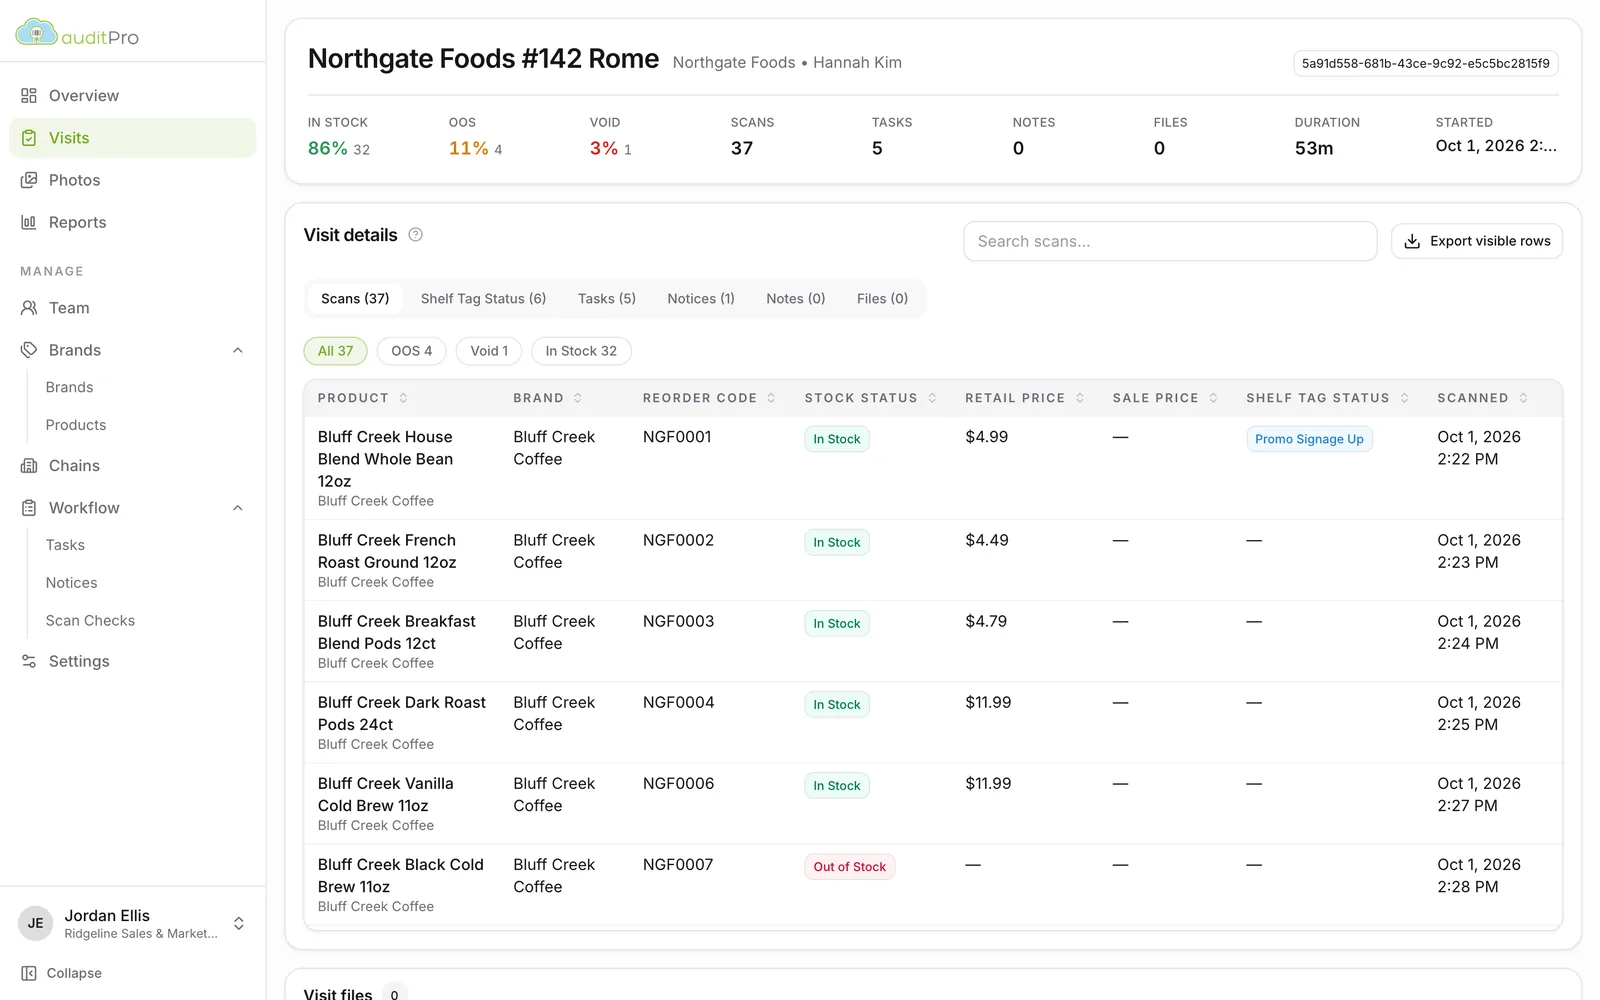Sort the table by Stock Status
This screenshot has width=1600, height=1000.
[x=932, y=398]
